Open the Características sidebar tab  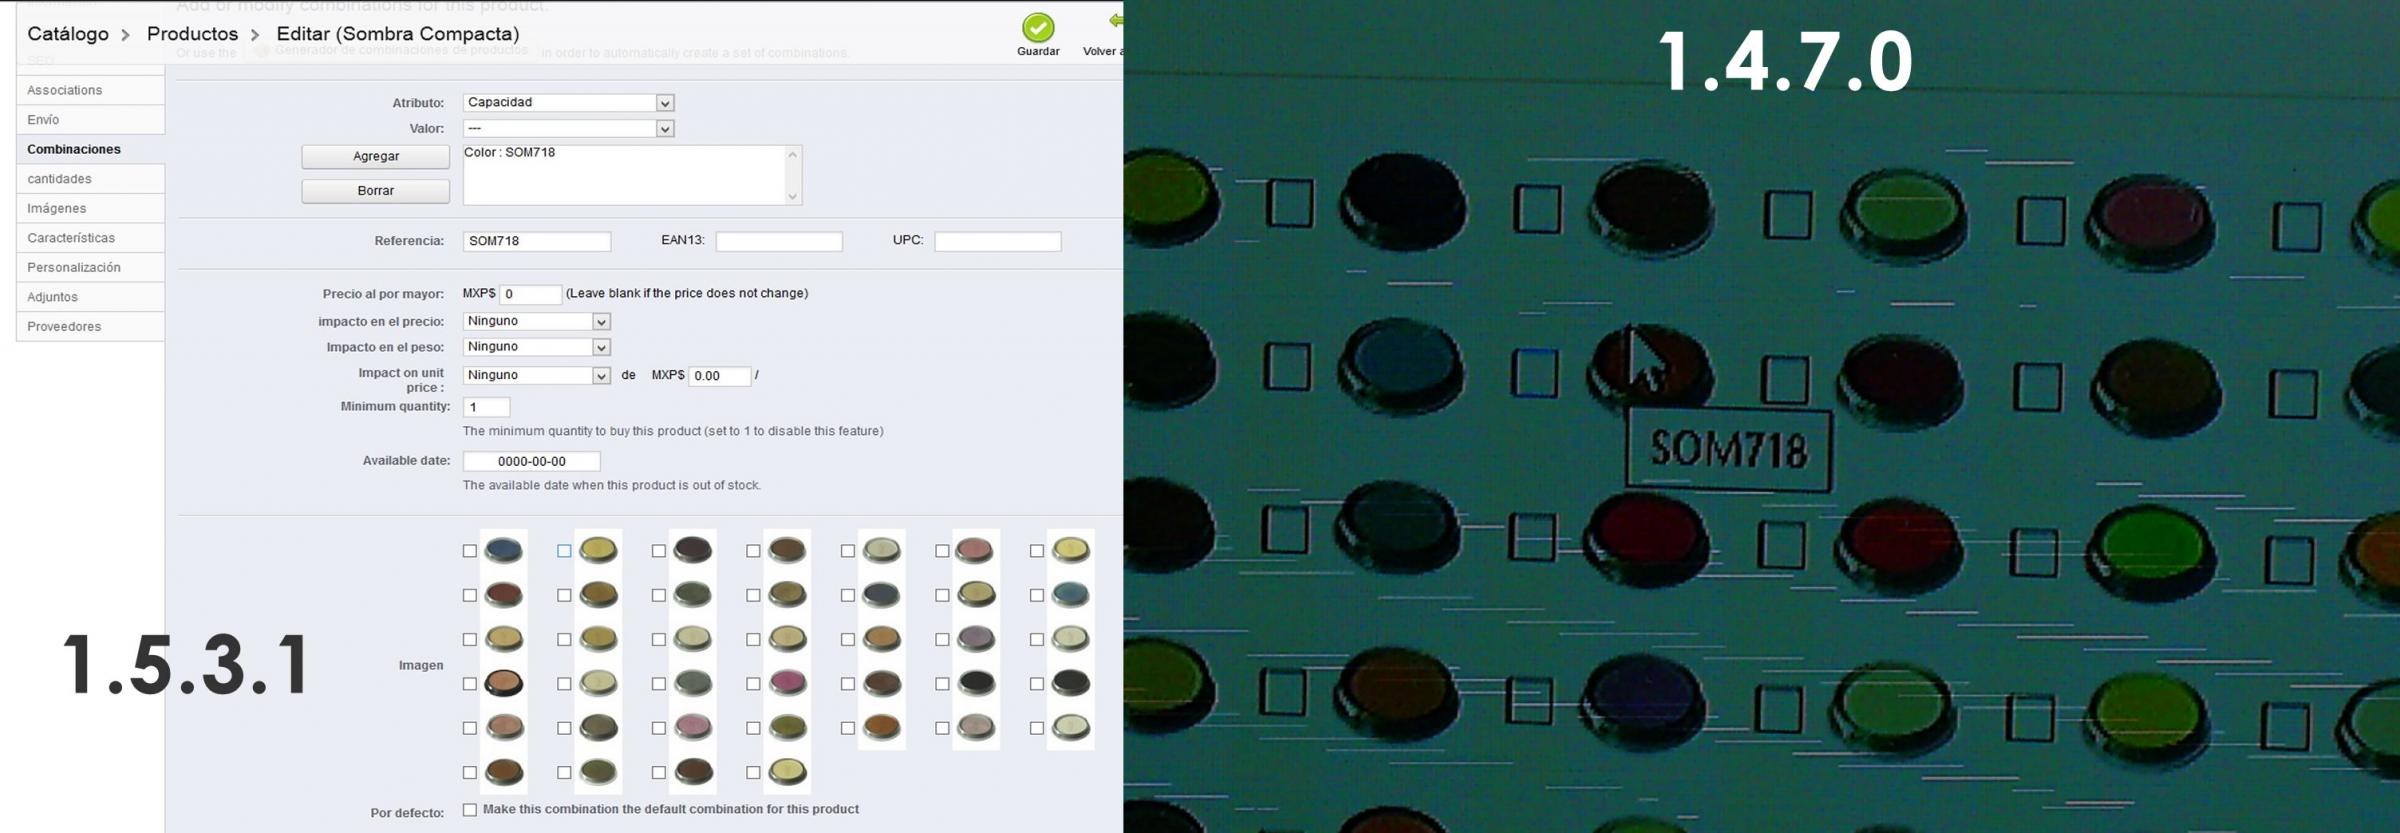(90, 238)
